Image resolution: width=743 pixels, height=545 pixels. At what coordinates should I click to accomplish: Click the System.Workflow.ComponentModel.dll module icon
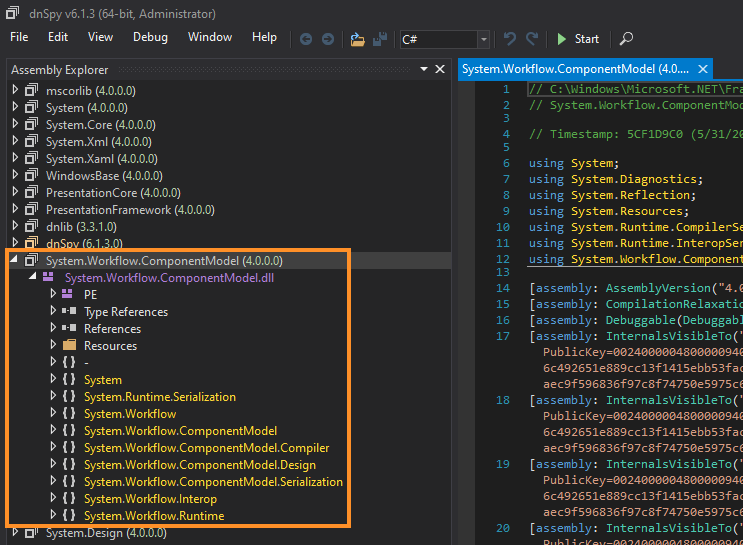(x=48, y=277)
